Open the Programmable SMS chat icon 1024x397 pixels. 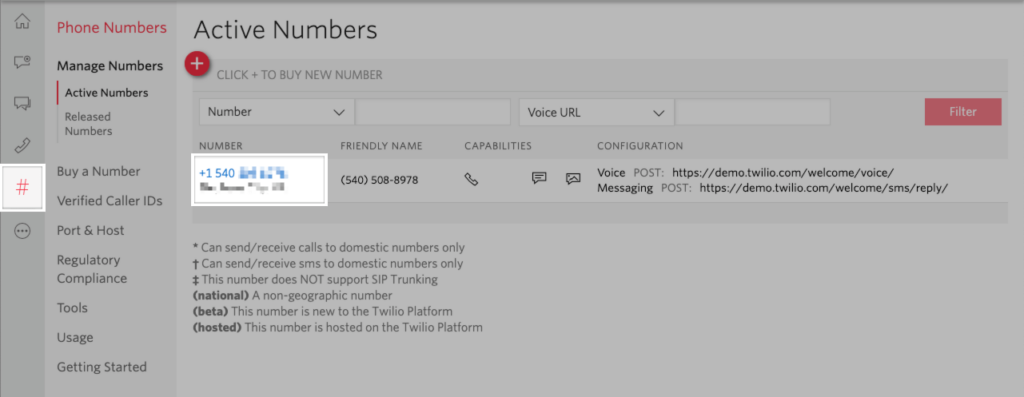tap(22, 62)
